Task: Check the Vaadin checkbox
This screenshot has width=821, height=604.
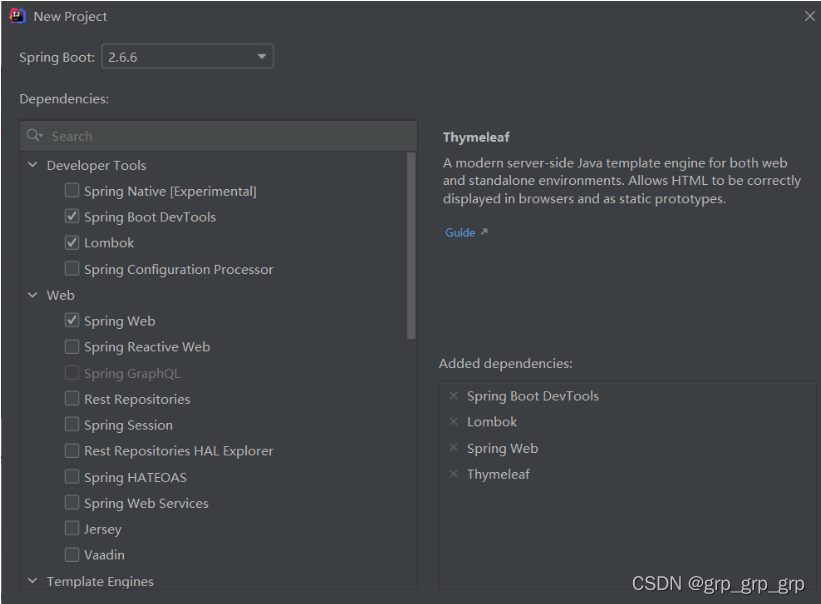Action: [x=72, y=554]
